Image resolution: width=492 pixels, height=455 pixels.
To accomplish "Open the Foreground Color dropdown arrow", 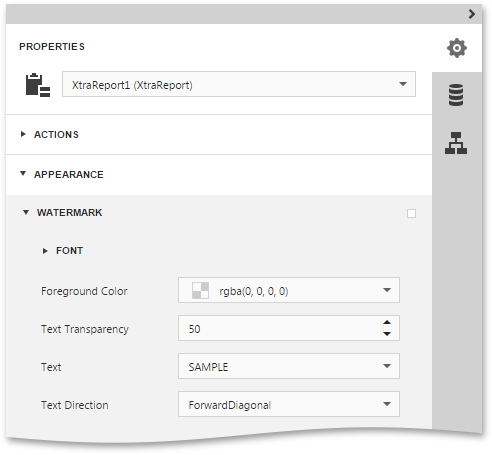I will click(x=387, y=290).
